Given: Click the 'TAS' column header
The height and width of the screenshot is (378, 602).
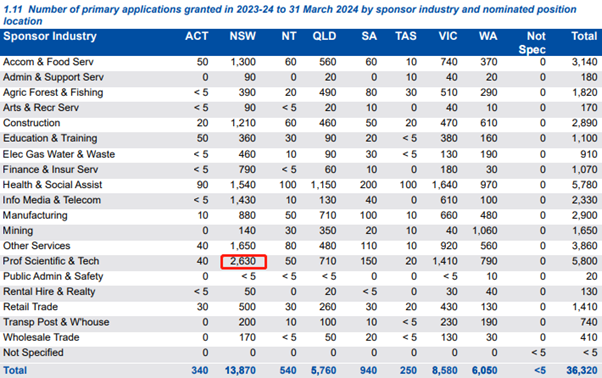Looking at the screenshot, I should click(406, 36).
